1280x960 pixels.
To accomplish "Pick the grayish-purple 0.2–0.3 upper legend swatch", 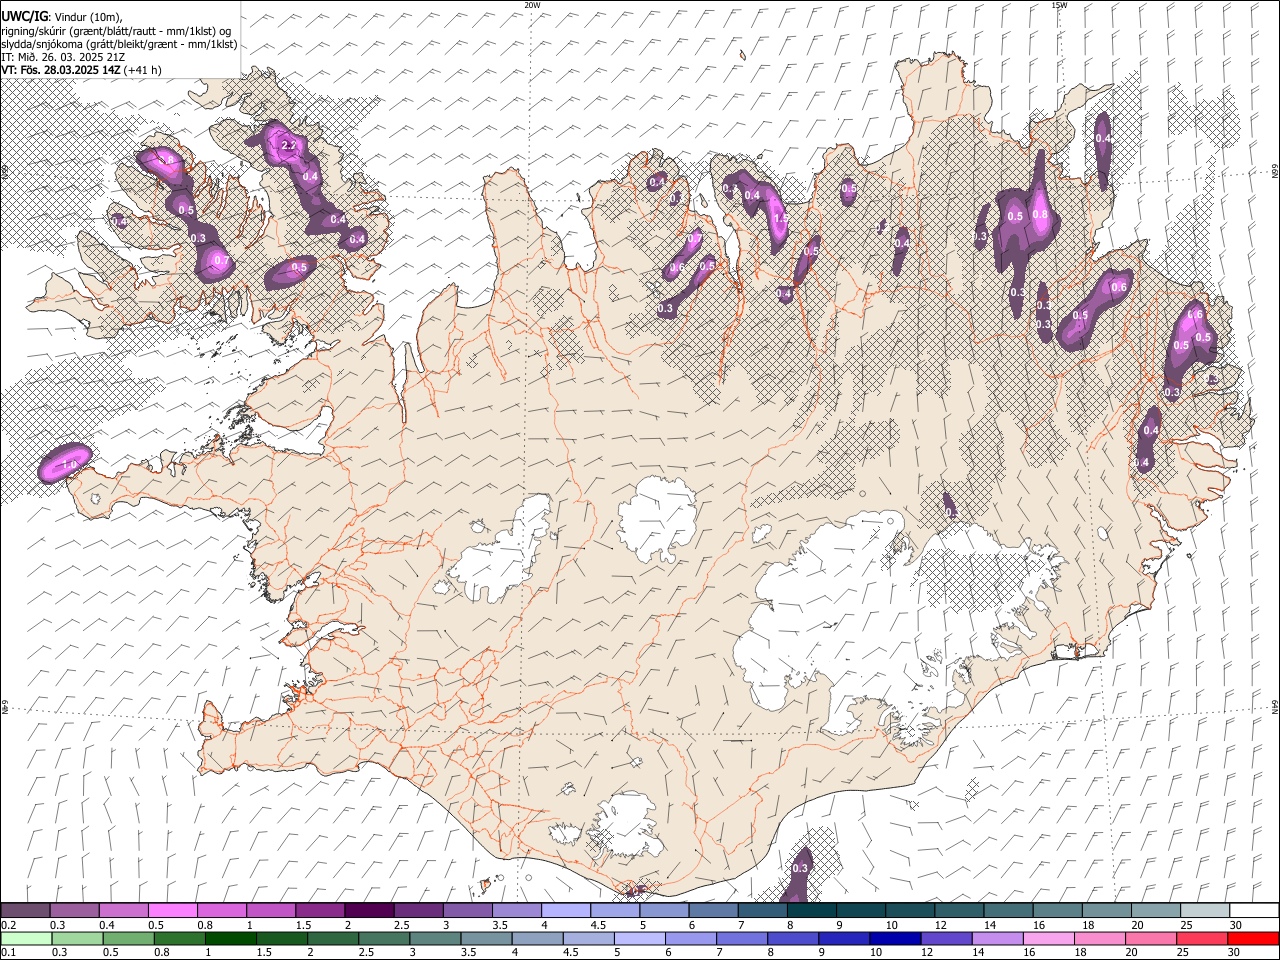I will 25,910.
